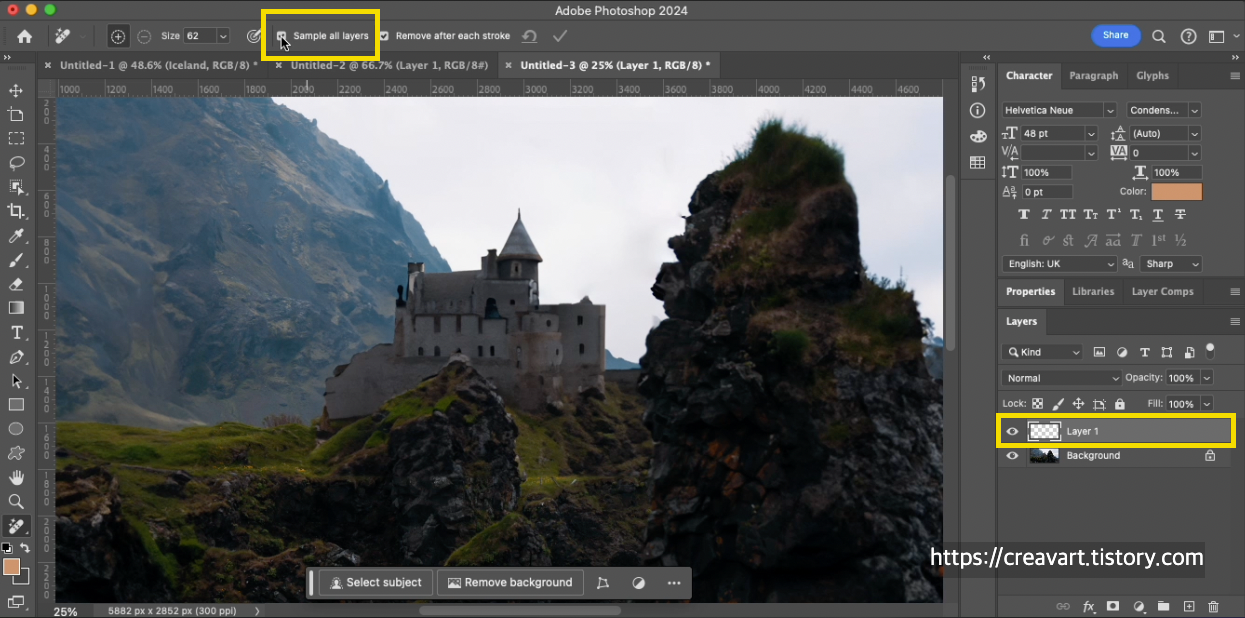Click the Create new layer button
1245x618 pixels.
pos(1189,606)
